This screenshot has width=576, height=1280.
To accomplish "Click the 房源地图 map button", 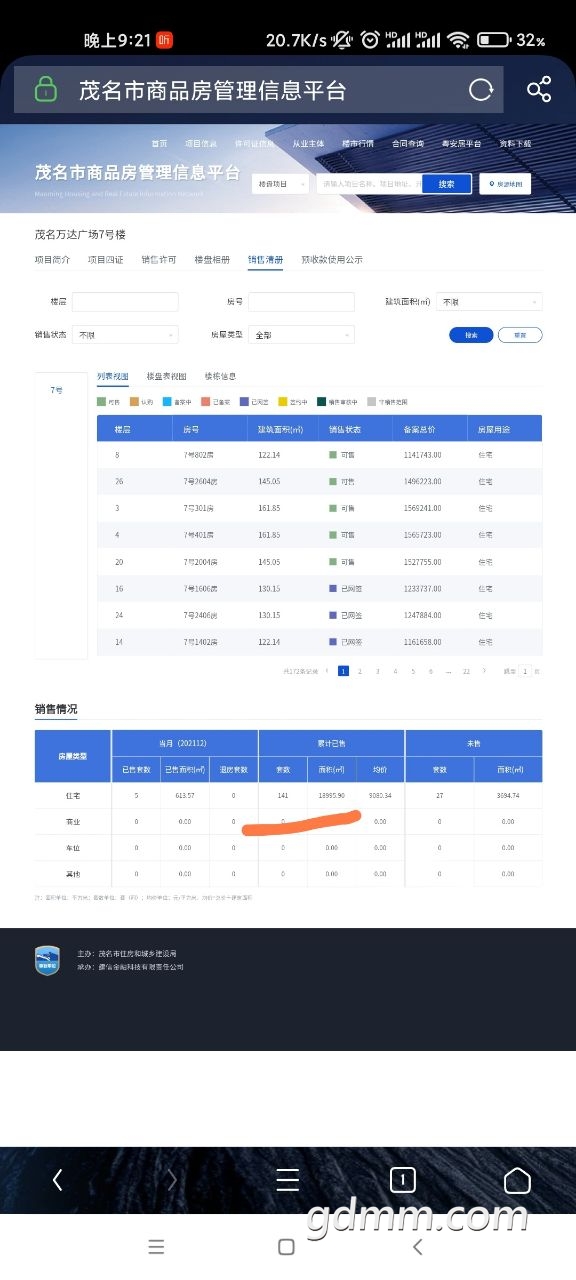I will tap(505, 184).
